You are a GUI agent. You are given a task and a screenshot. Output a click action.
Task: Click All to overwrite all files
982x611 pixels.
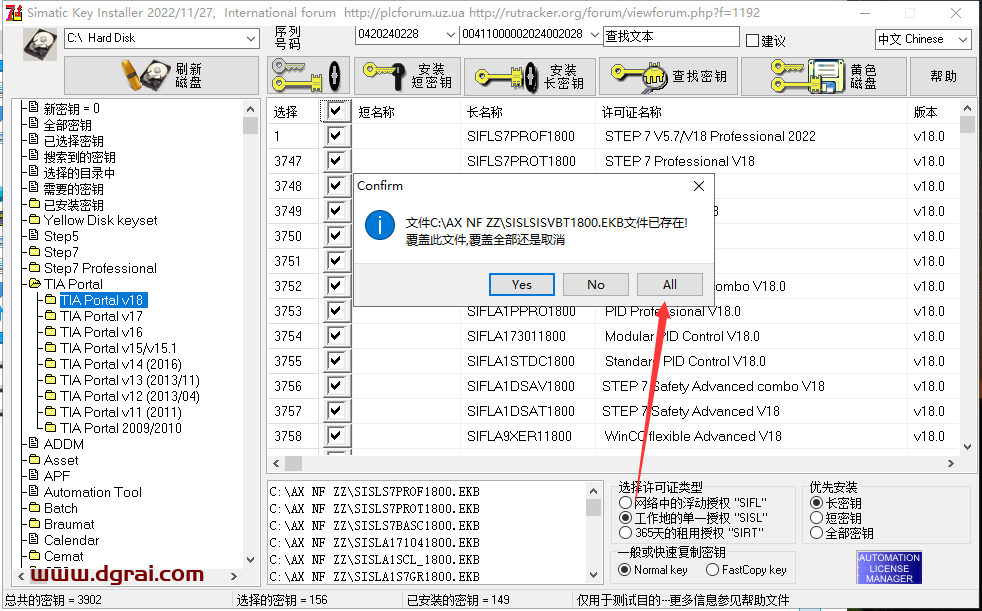669,285
